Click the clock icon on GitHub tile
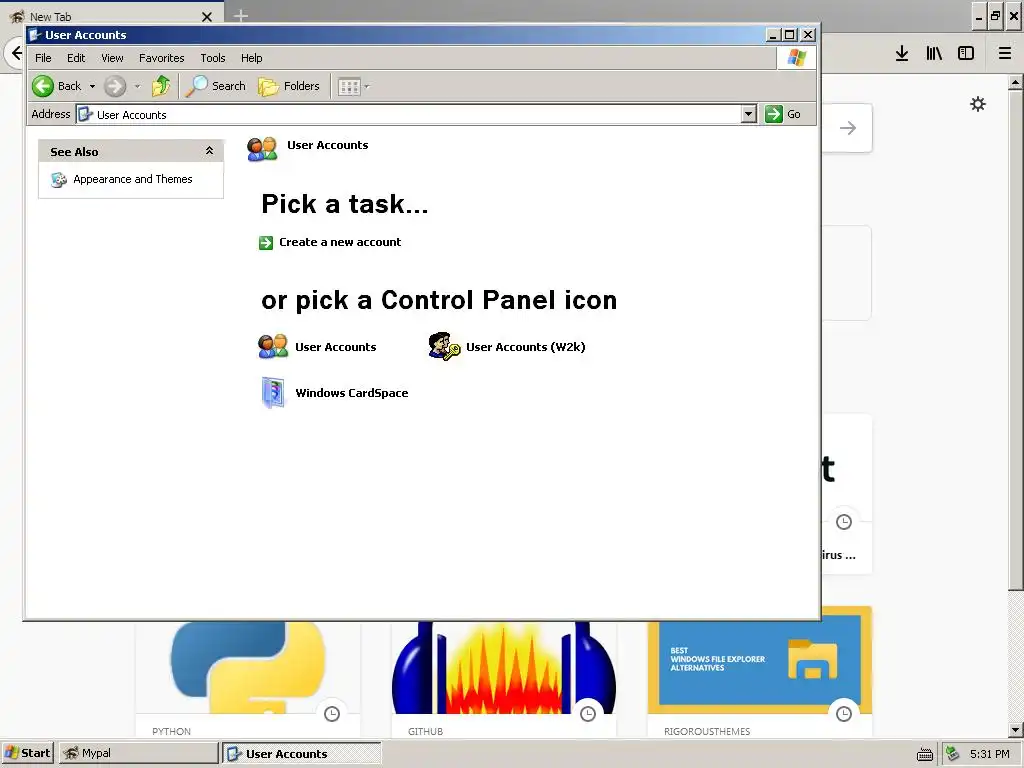Image resolution: width=1024 pixels, height=768 pixels. tap(588, 714)
